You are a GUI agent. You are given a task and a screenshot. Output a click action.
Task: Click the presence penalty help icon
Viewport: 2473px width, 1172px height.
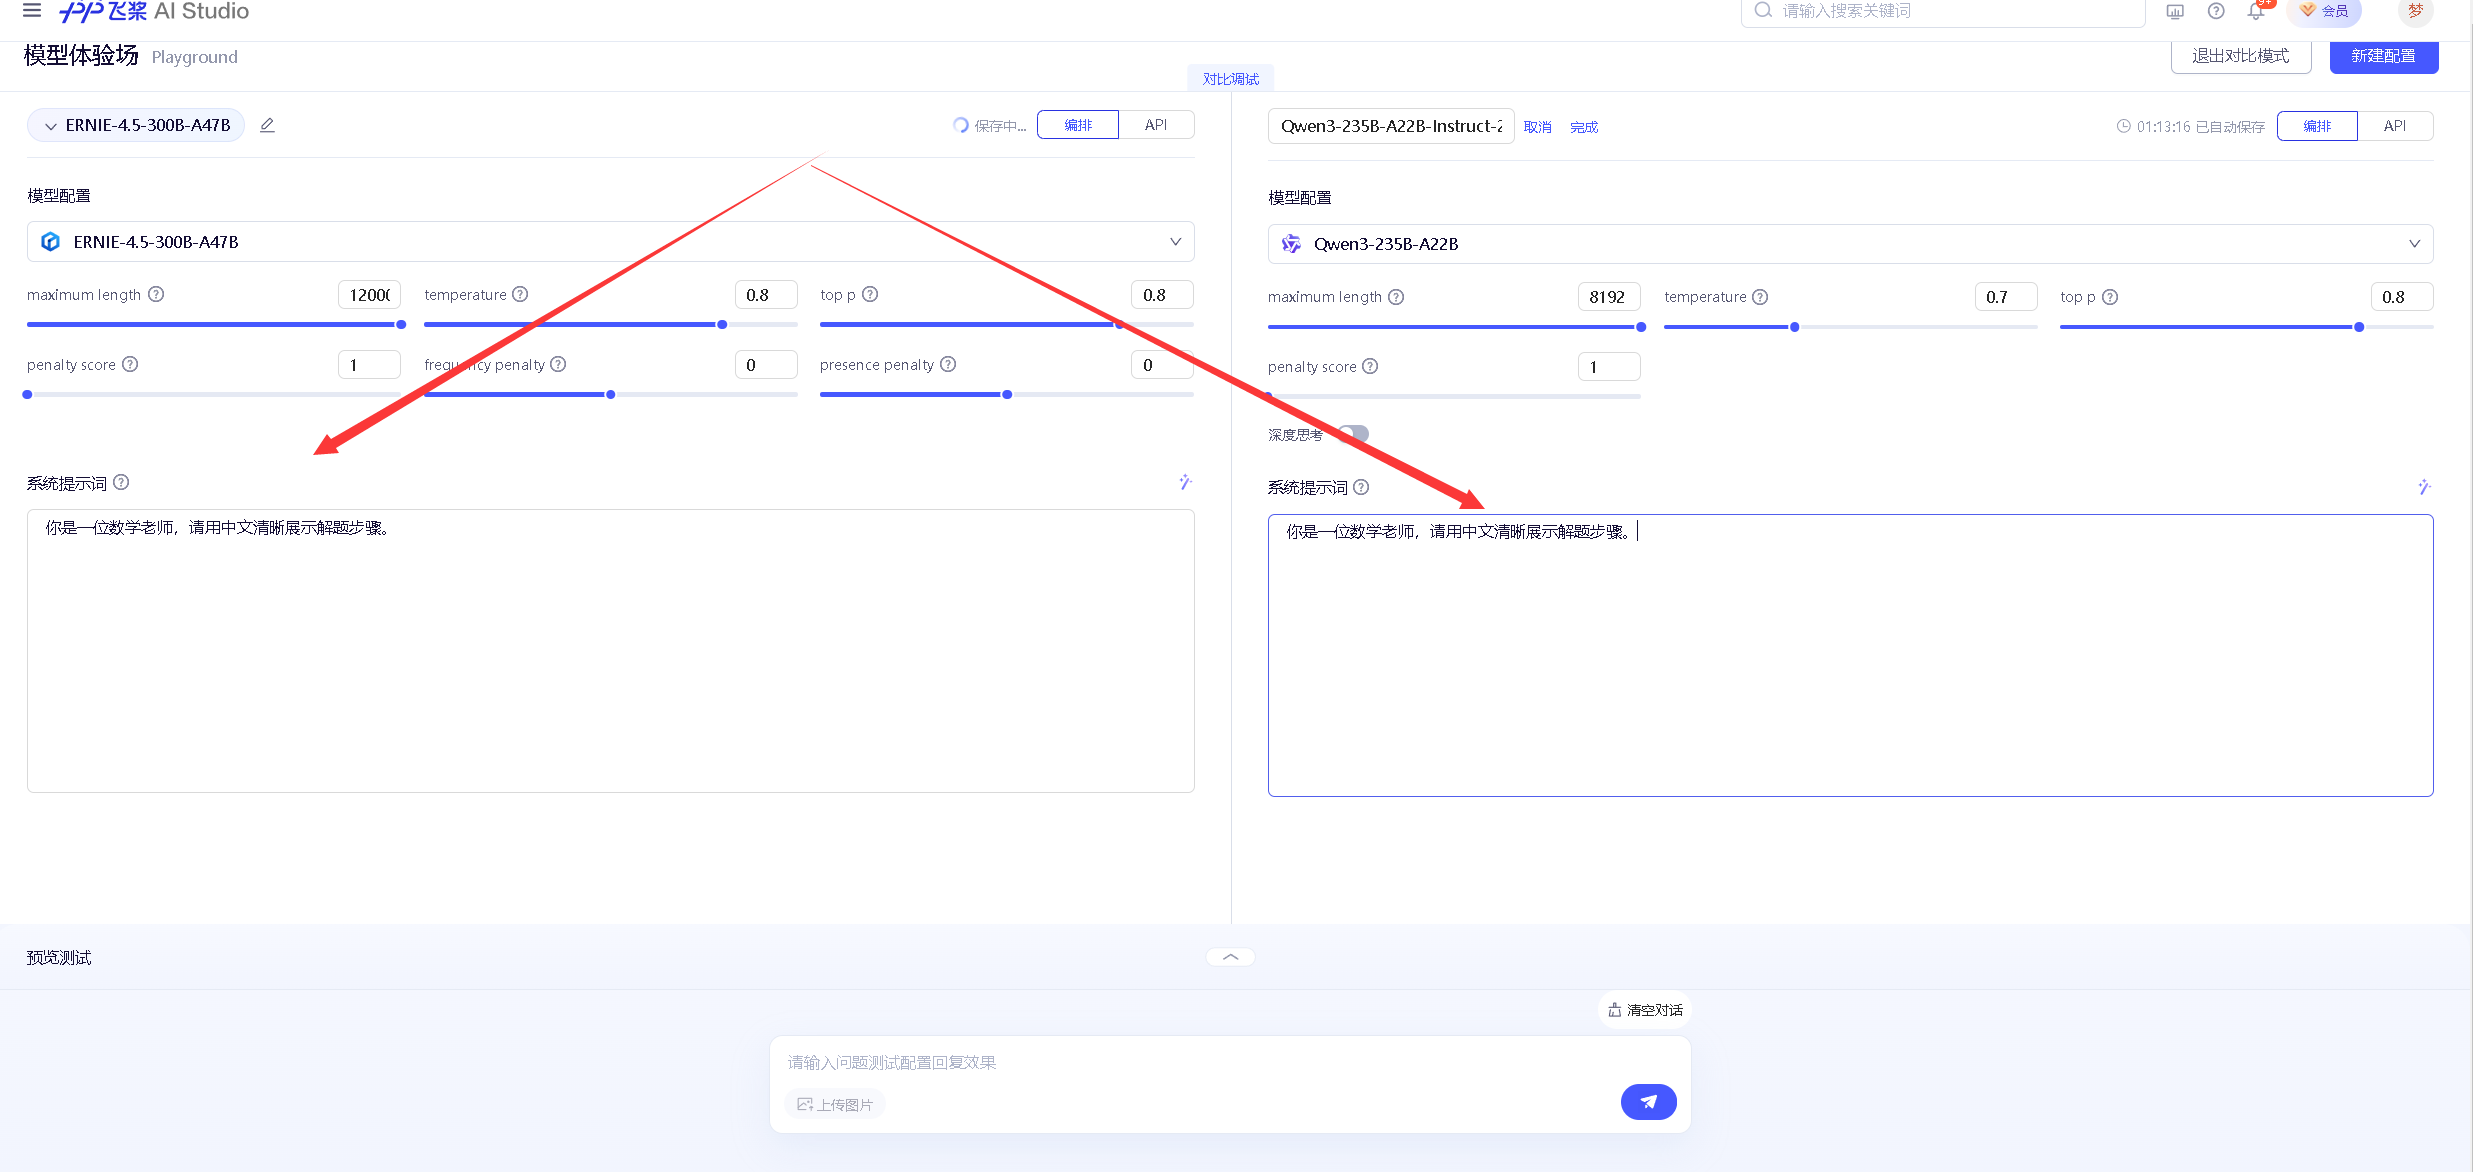948,364
